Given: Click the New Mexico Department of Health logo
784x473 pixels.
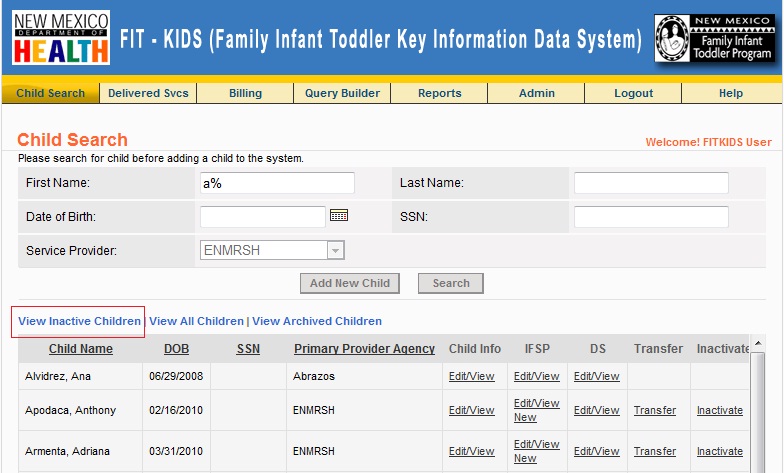Looking at the screenshot, I should [x=61, y=38].
